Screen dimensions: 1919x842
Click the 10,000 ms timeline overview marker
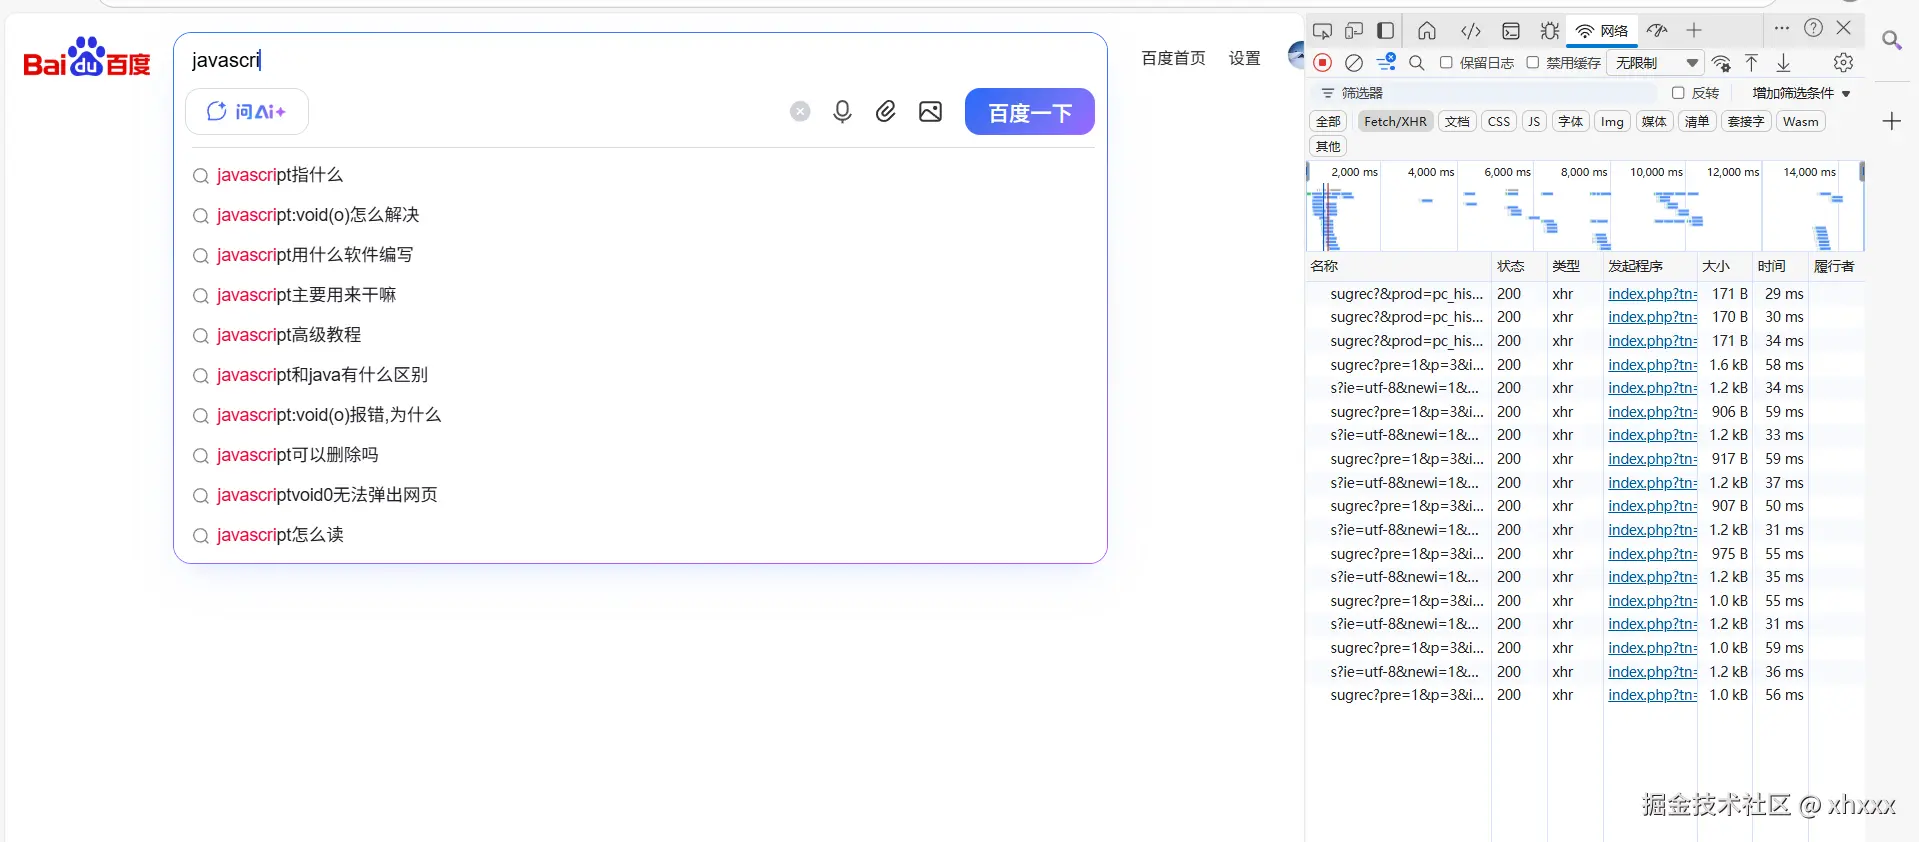(1656, 173)
